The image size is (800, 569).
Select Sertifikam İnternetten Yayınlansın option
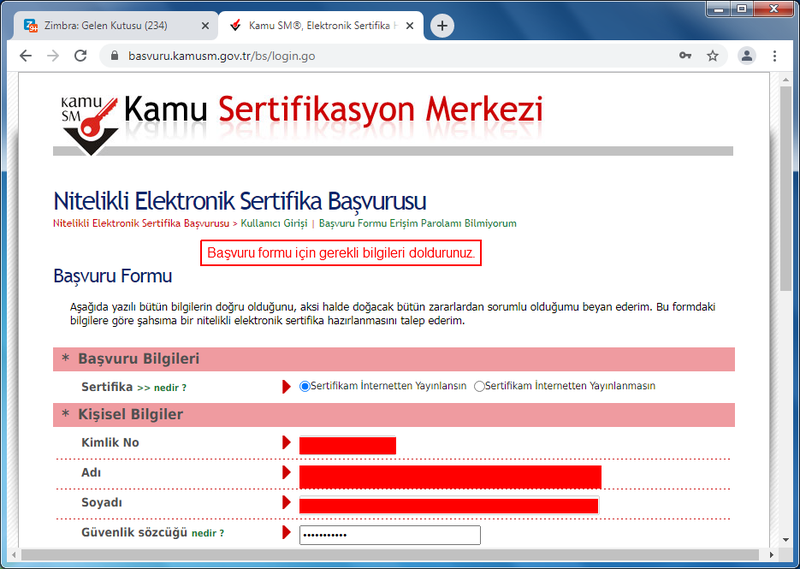(305, 386)
